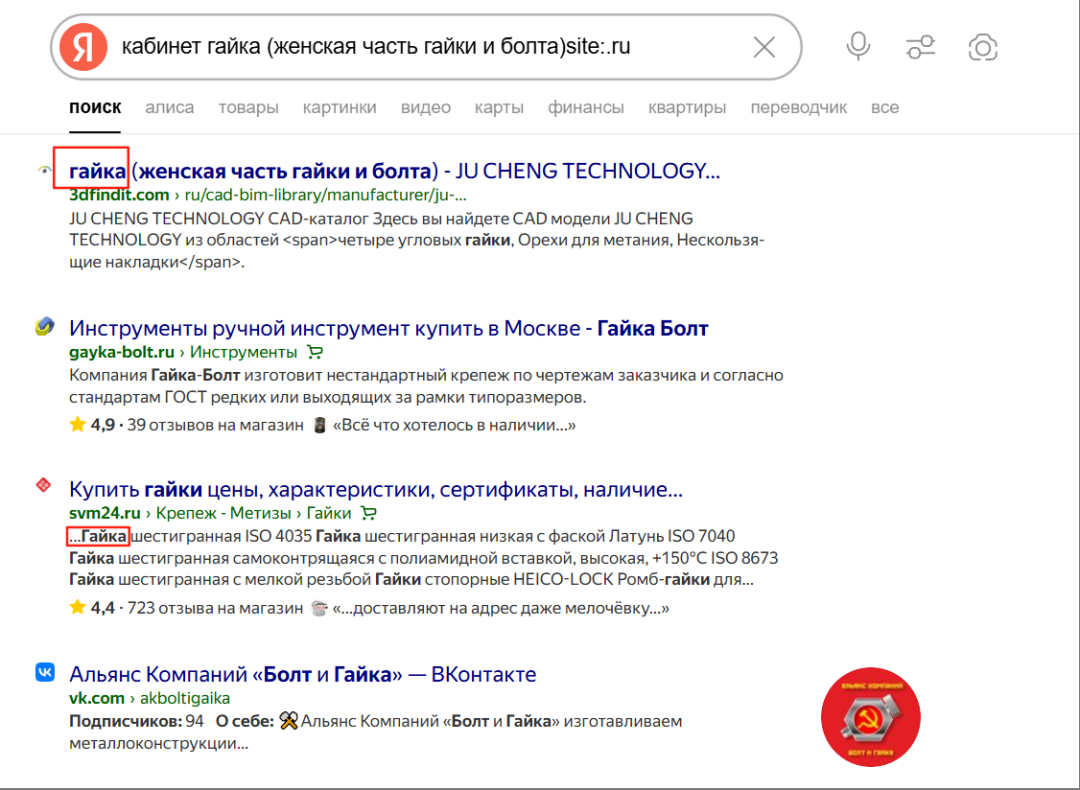
Task: Open the Крепеж - Метизы breadcrumb
Action: (223, 513)
